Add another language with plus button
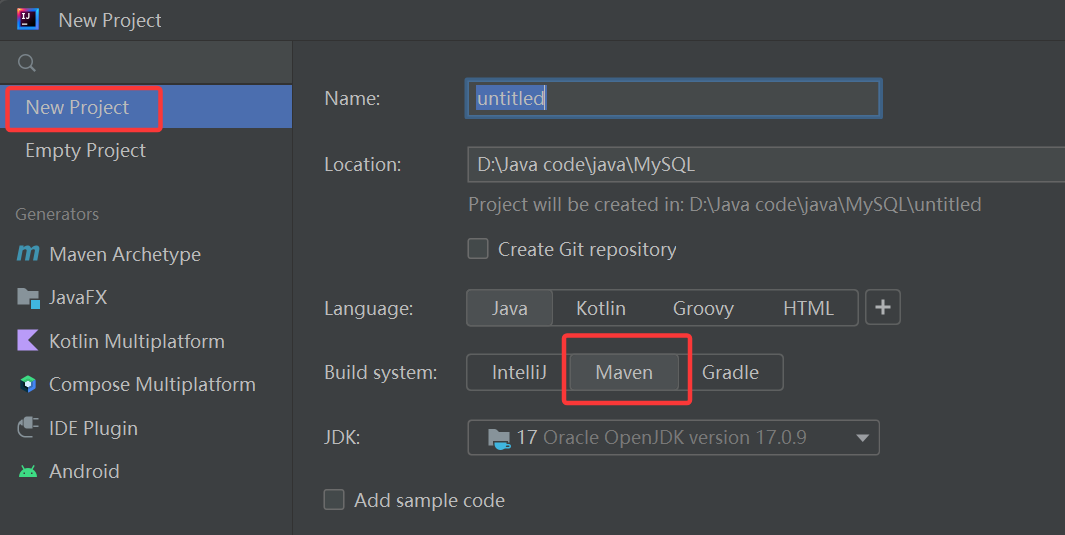Screen dimensions: 1065x535 click(882, 308)
